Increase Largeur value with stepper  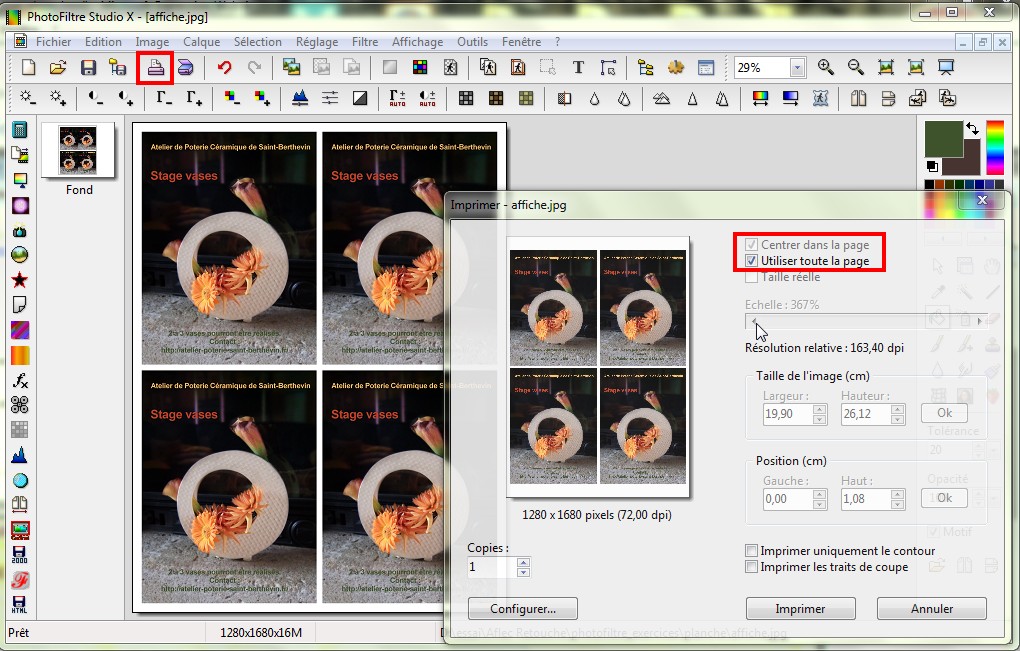pyautogui.click(x=820, y=409)
